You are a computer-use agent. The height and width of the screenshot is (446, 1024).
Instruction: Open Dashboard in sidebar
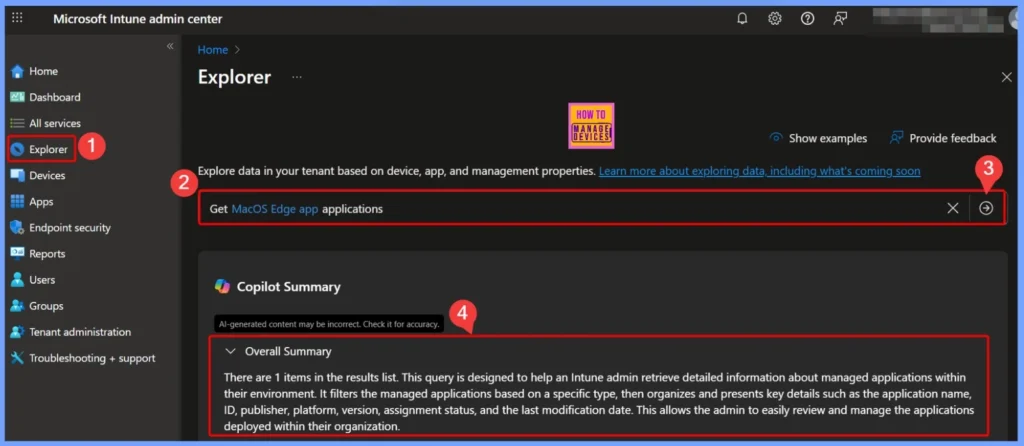tap(55, 97)
